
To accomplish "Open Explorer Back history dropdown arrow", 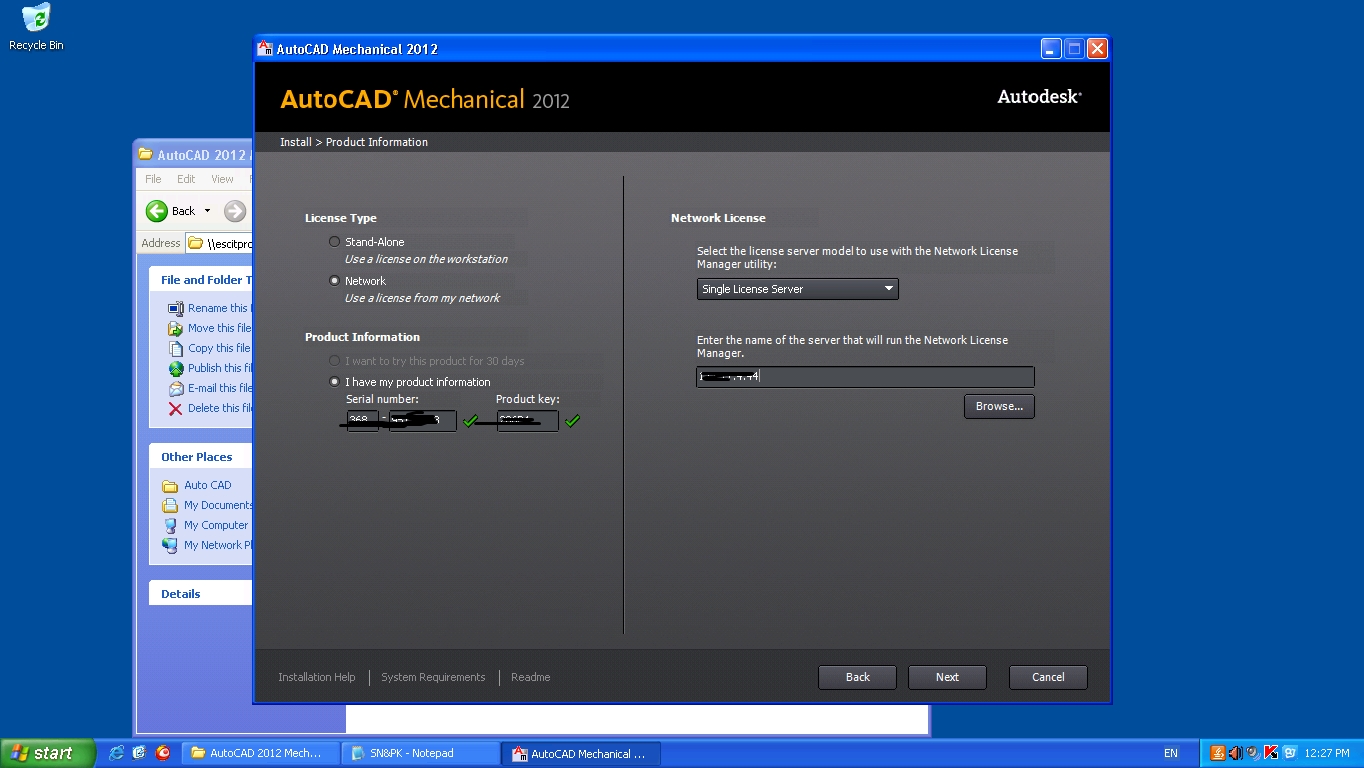I will point(207,211).
